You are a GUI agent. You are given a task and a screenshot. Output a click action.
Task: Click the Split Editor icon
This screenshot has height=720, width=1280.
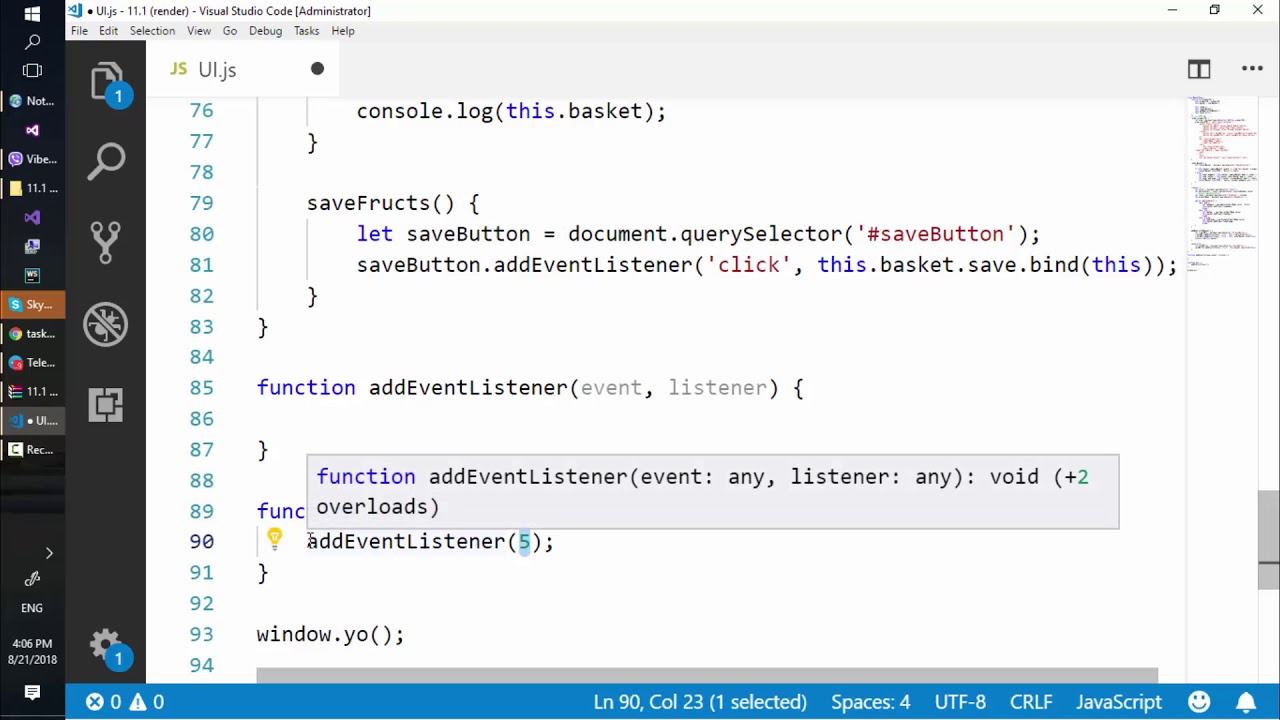pos(1199,69)
